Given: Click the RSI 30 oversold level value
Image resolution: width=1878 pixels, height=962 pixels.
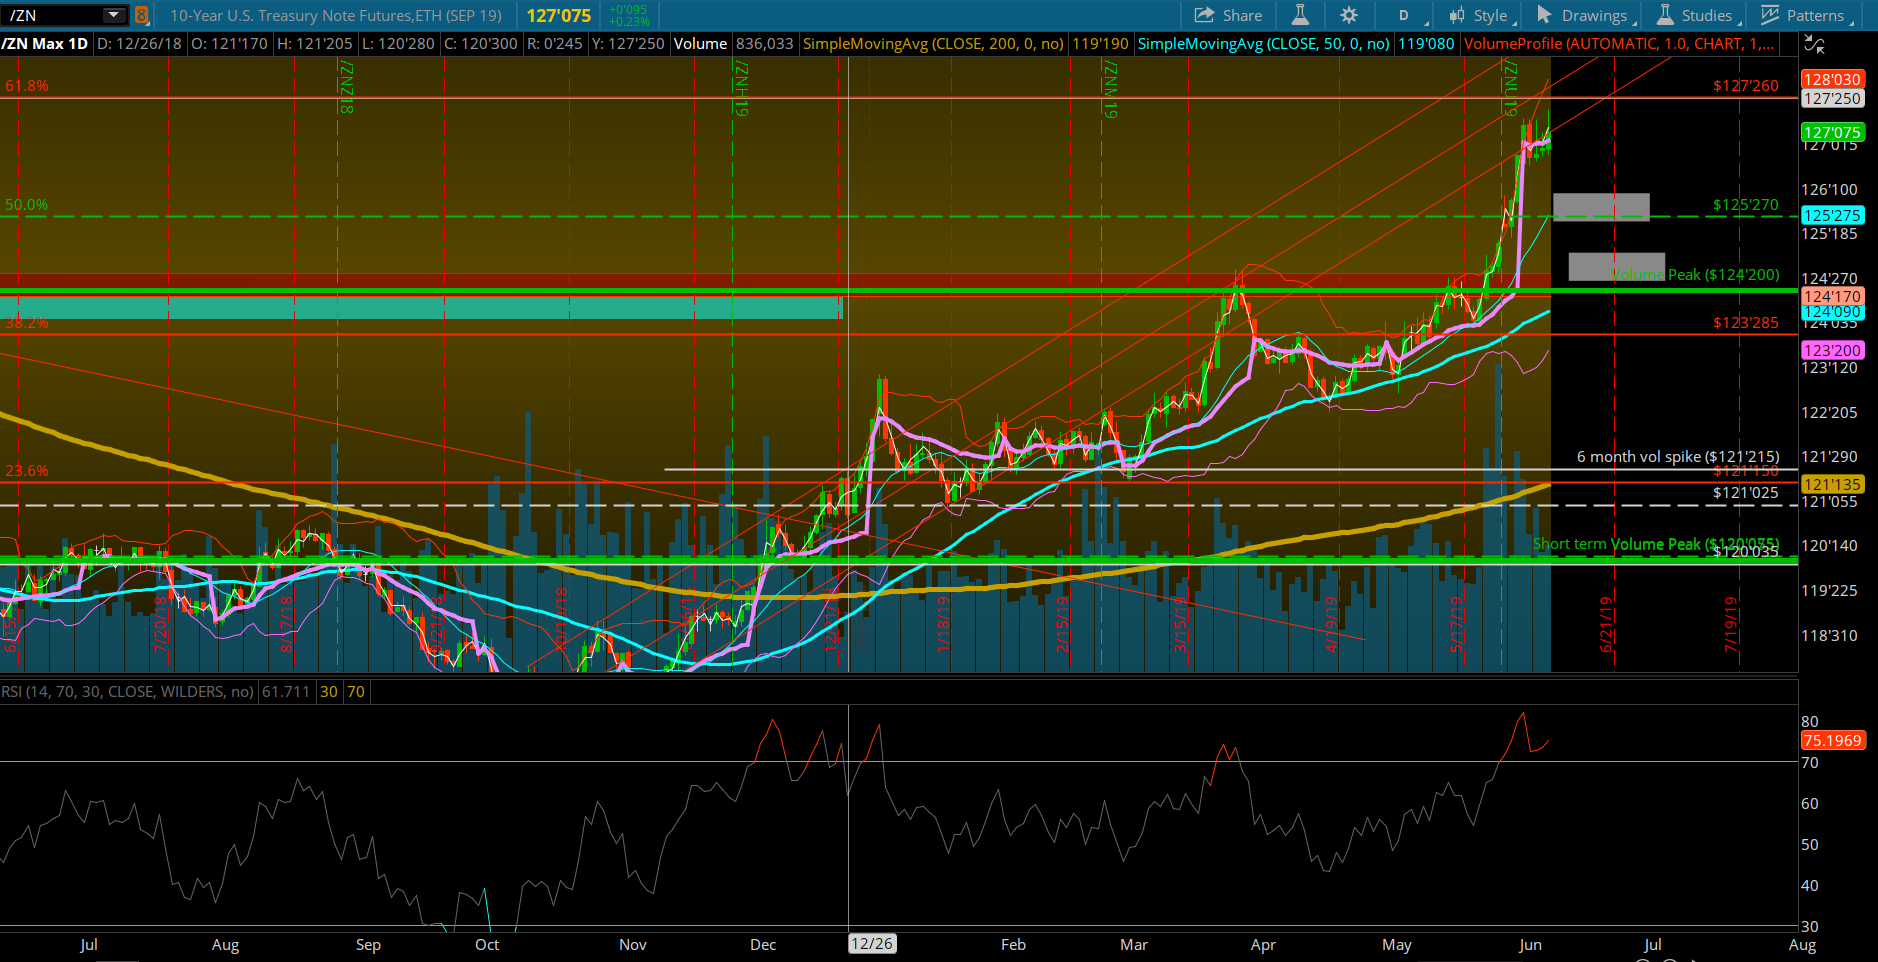Looking at the screenshot, I should pos(329,692).
